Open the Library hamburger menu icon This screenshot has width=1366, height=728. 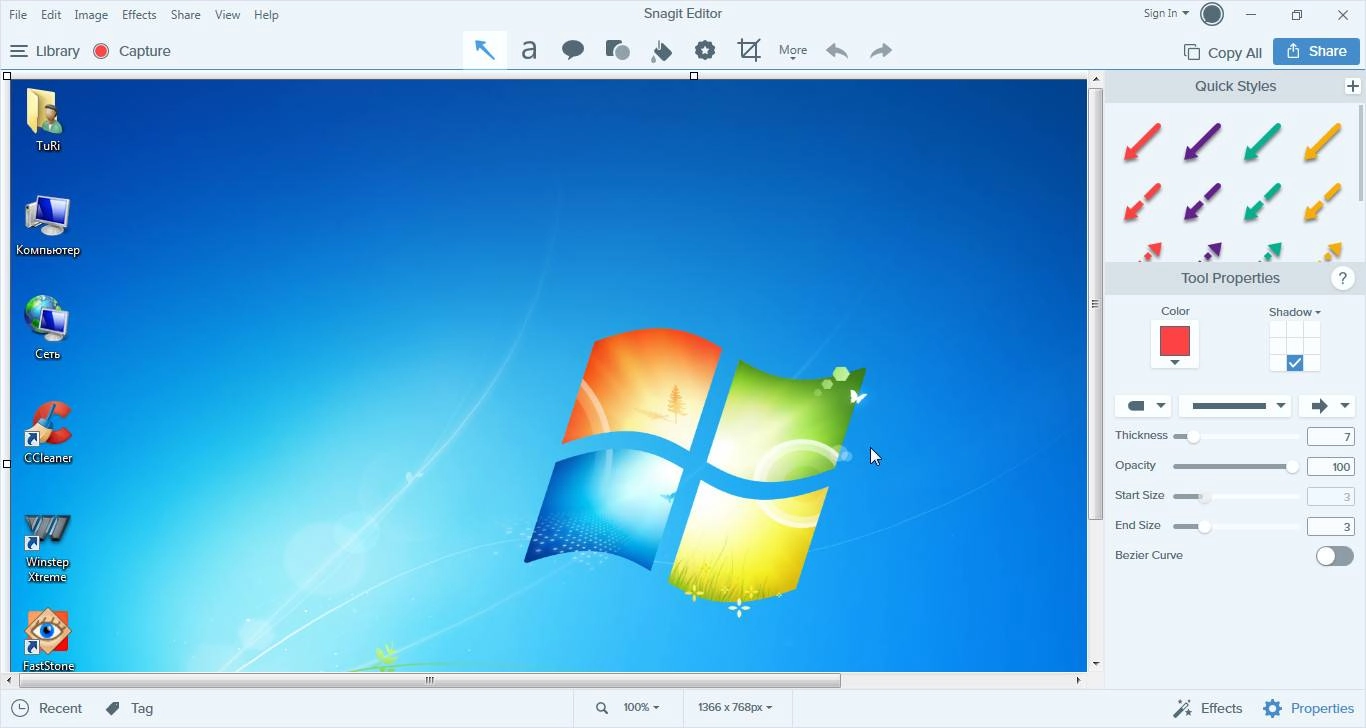pos(18,51)
